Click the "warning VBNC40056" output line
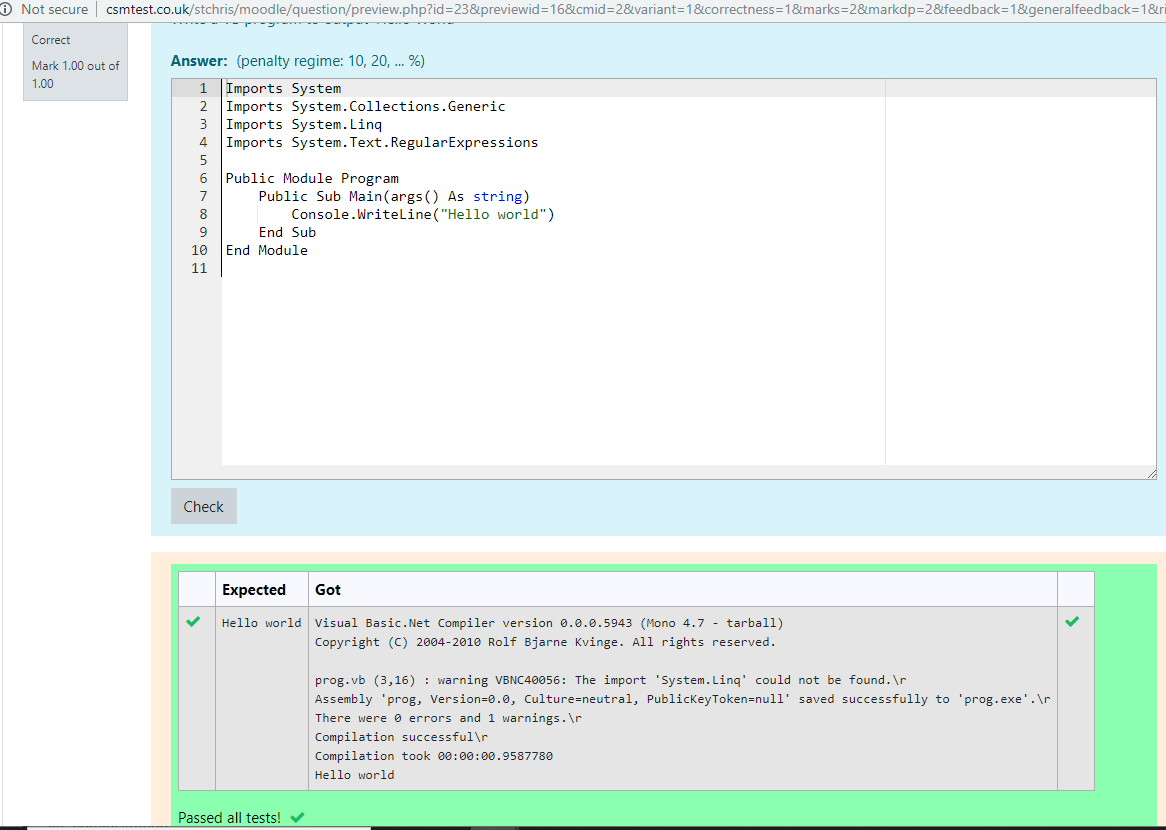The height and width of the screenshot is (830, 1166). click(x=611, y=680)
